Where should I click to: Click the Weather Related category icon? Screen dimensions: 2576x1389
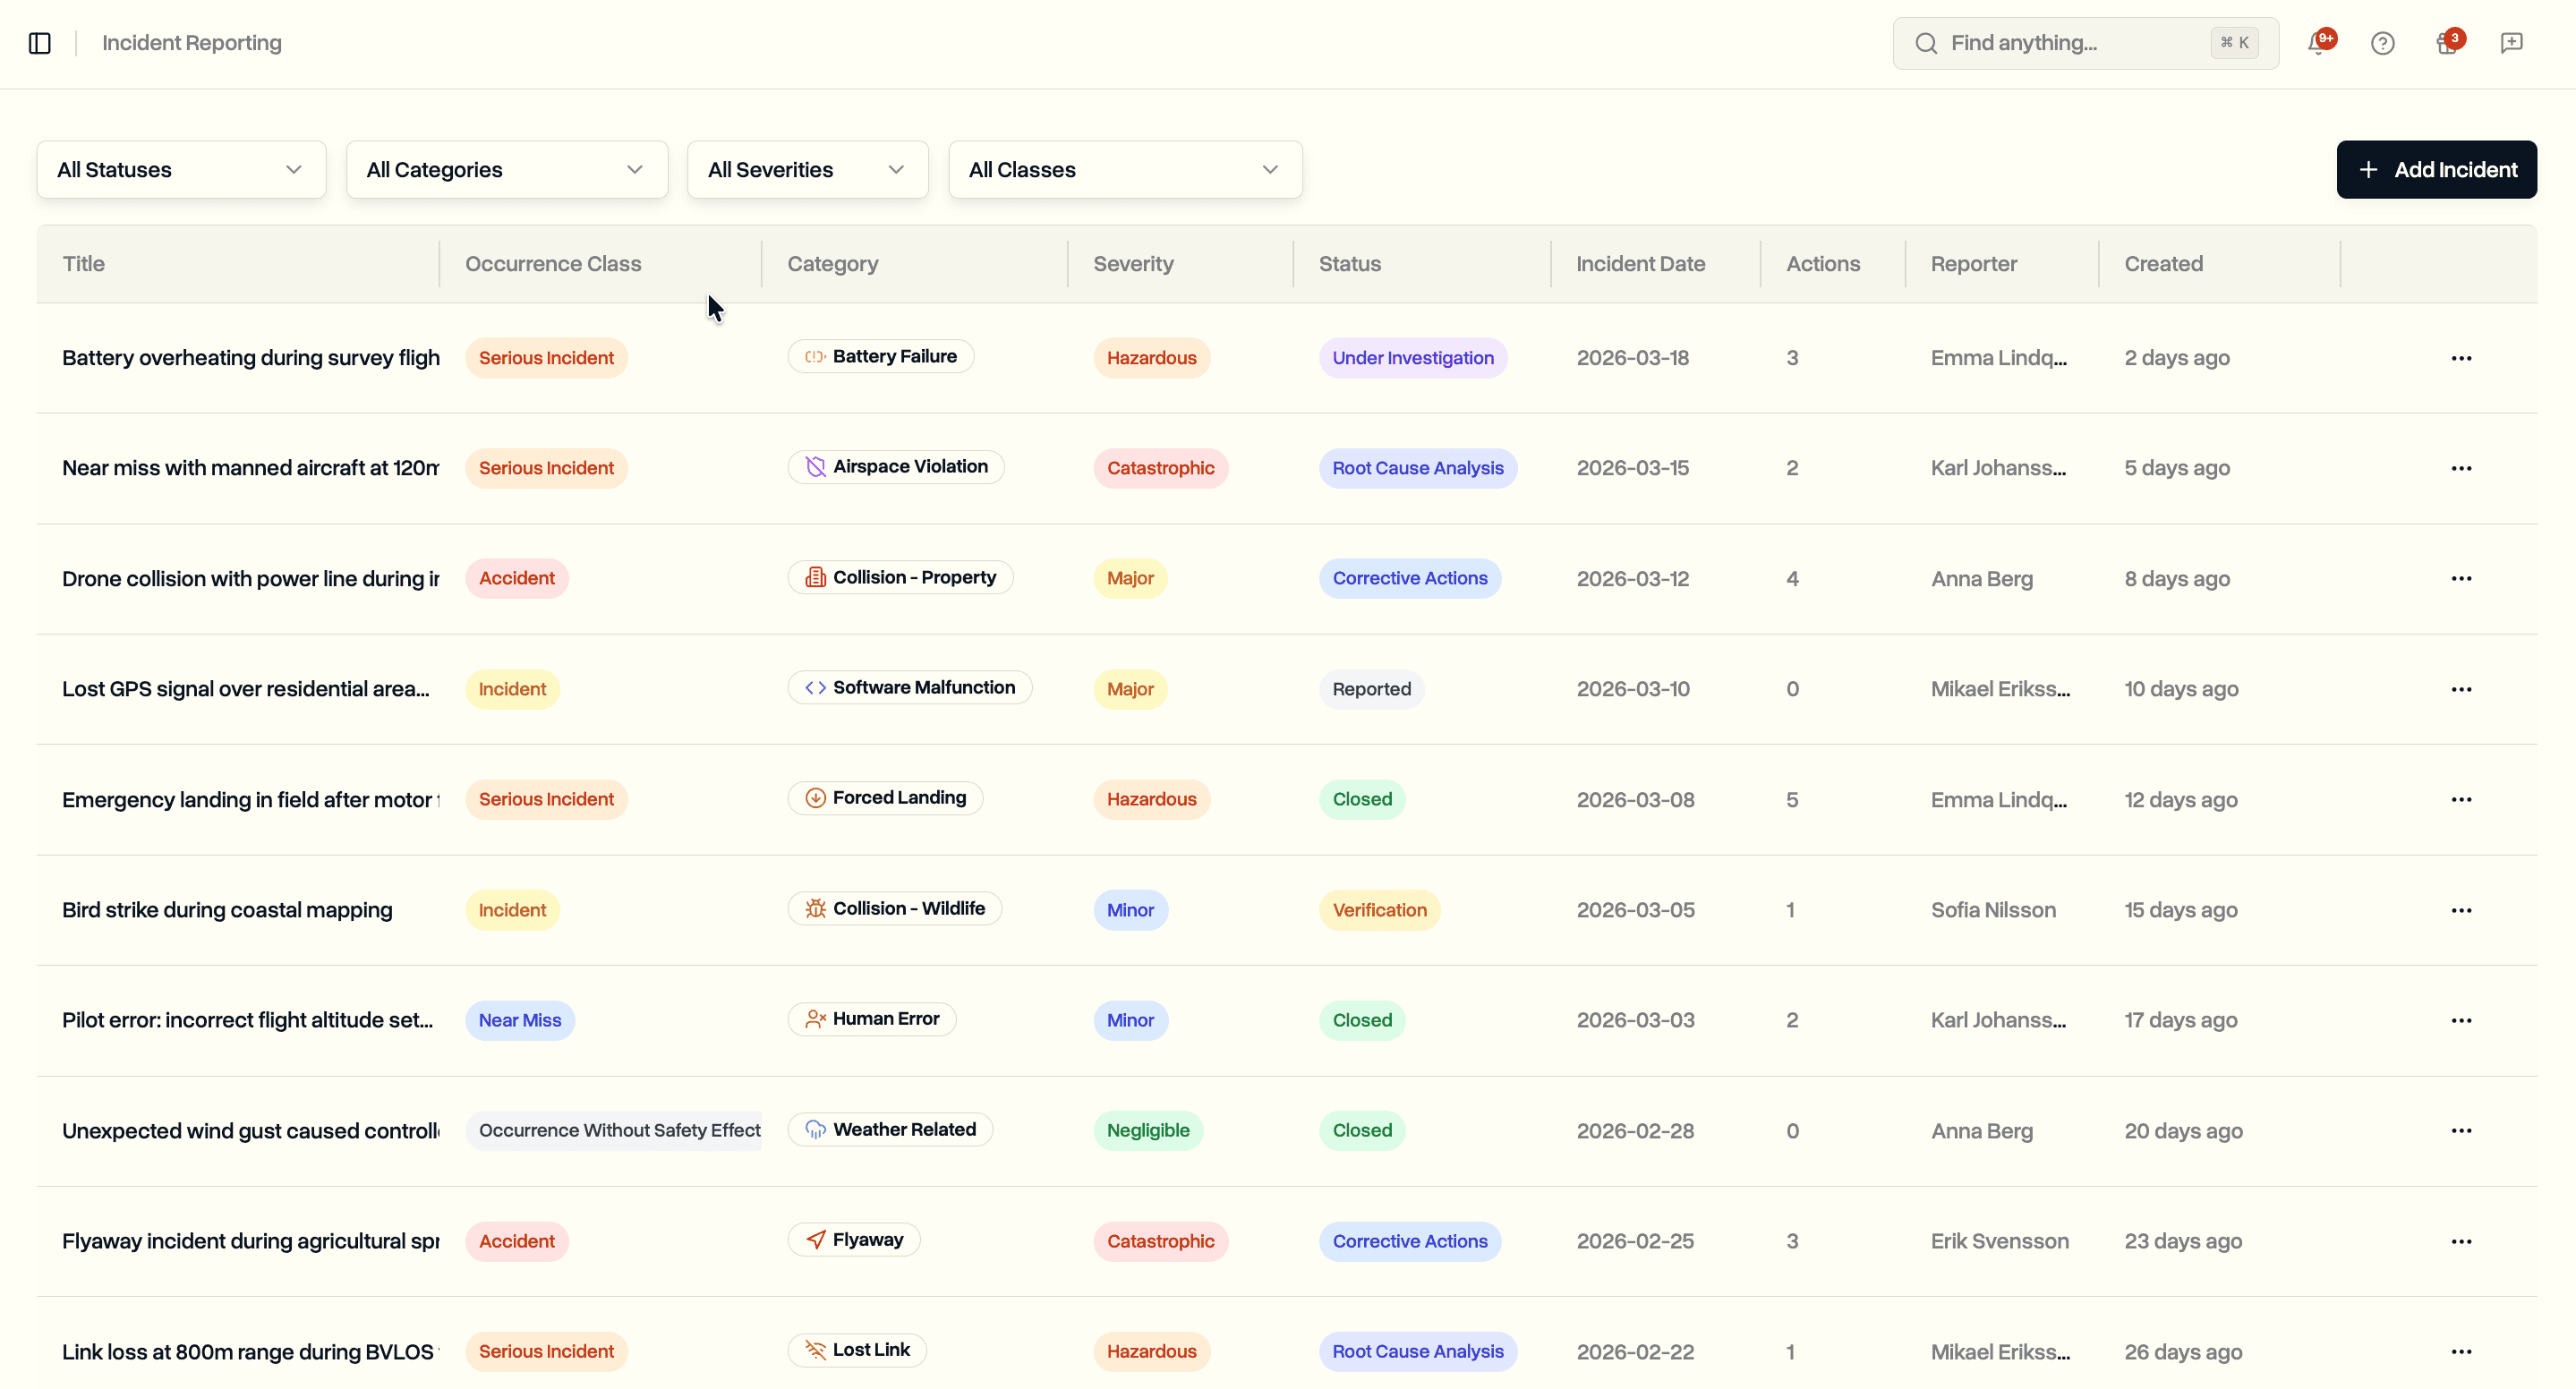pyautogui.click(x=815, y=1129)
